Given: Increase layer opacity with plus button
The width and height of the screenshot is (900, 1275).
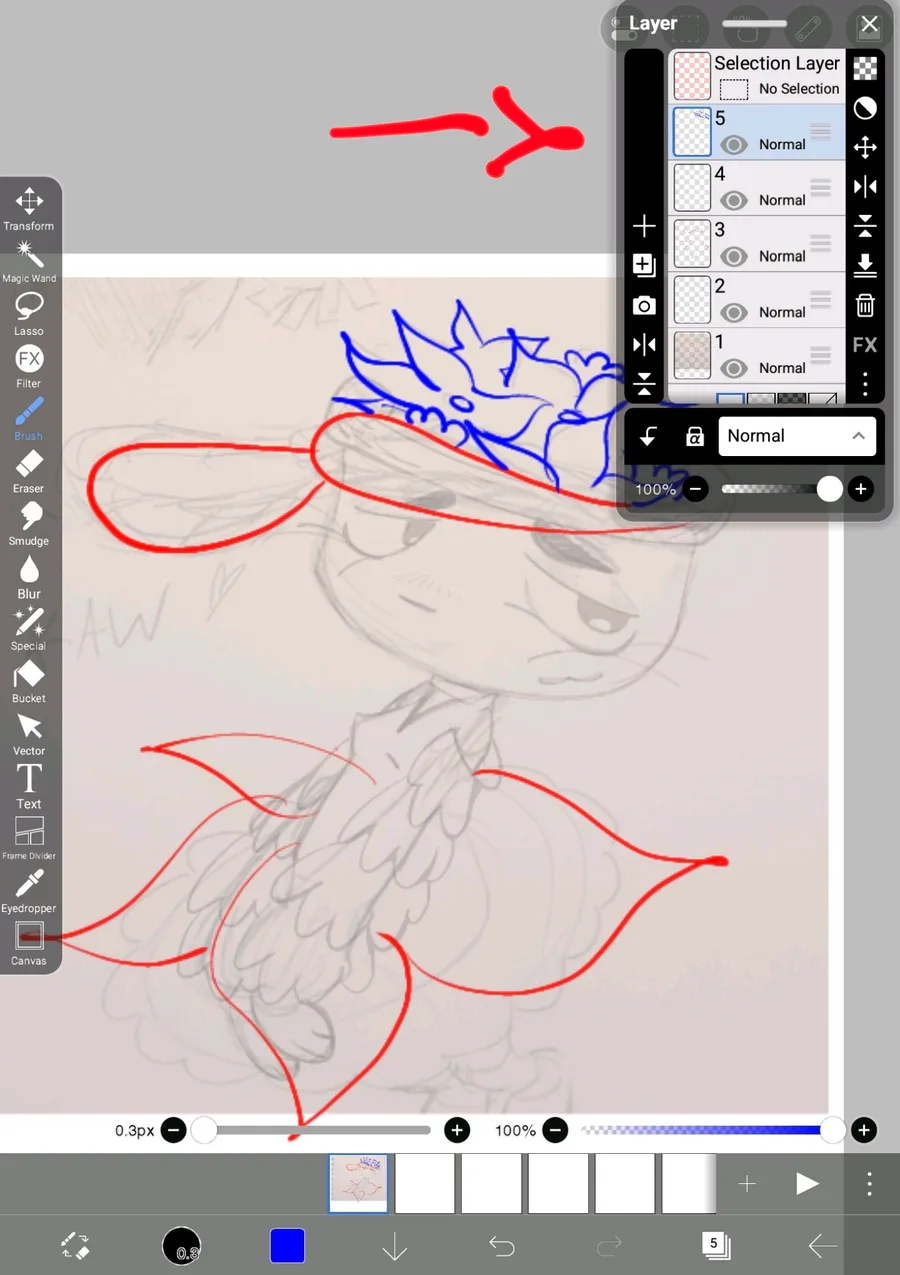Looking at the screenshot, I should [860, 489].
